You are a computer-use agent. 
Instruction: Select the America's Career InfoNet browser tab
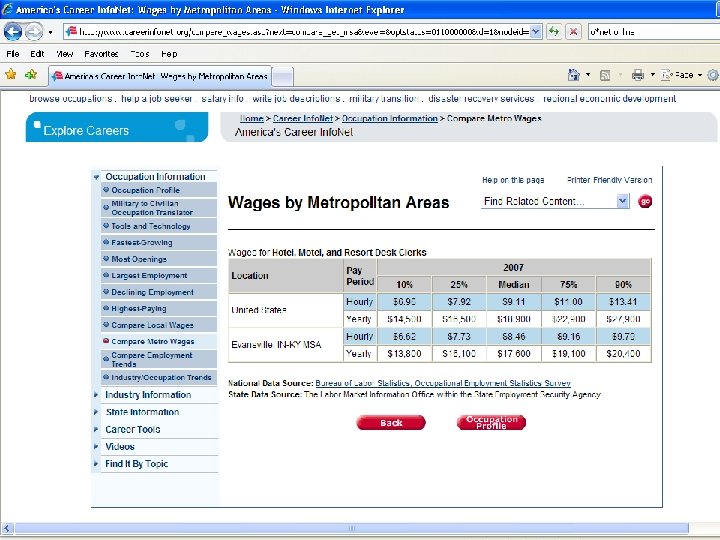160,76
